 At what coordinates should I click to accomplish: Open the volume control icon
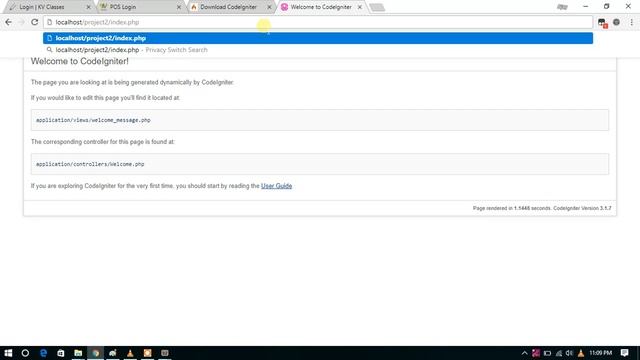pyautogui.click(x=569, y=353)
